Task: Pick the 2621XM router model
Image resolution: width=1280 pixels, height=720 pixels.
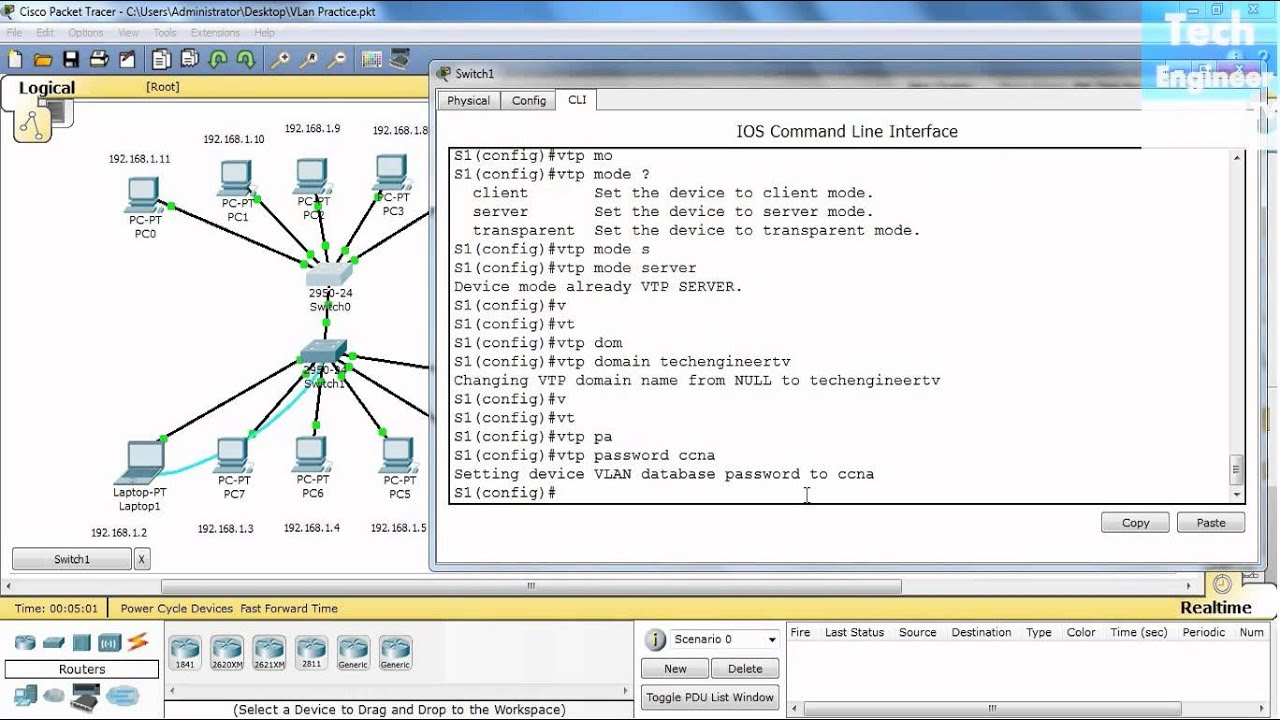Action: 269,653
